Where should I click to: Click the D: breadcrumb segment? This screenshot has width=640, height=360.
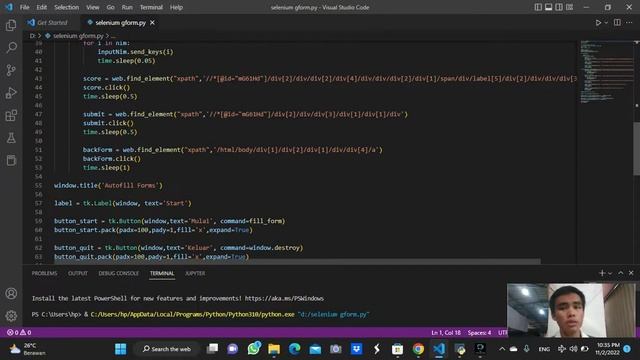[32, 36]
